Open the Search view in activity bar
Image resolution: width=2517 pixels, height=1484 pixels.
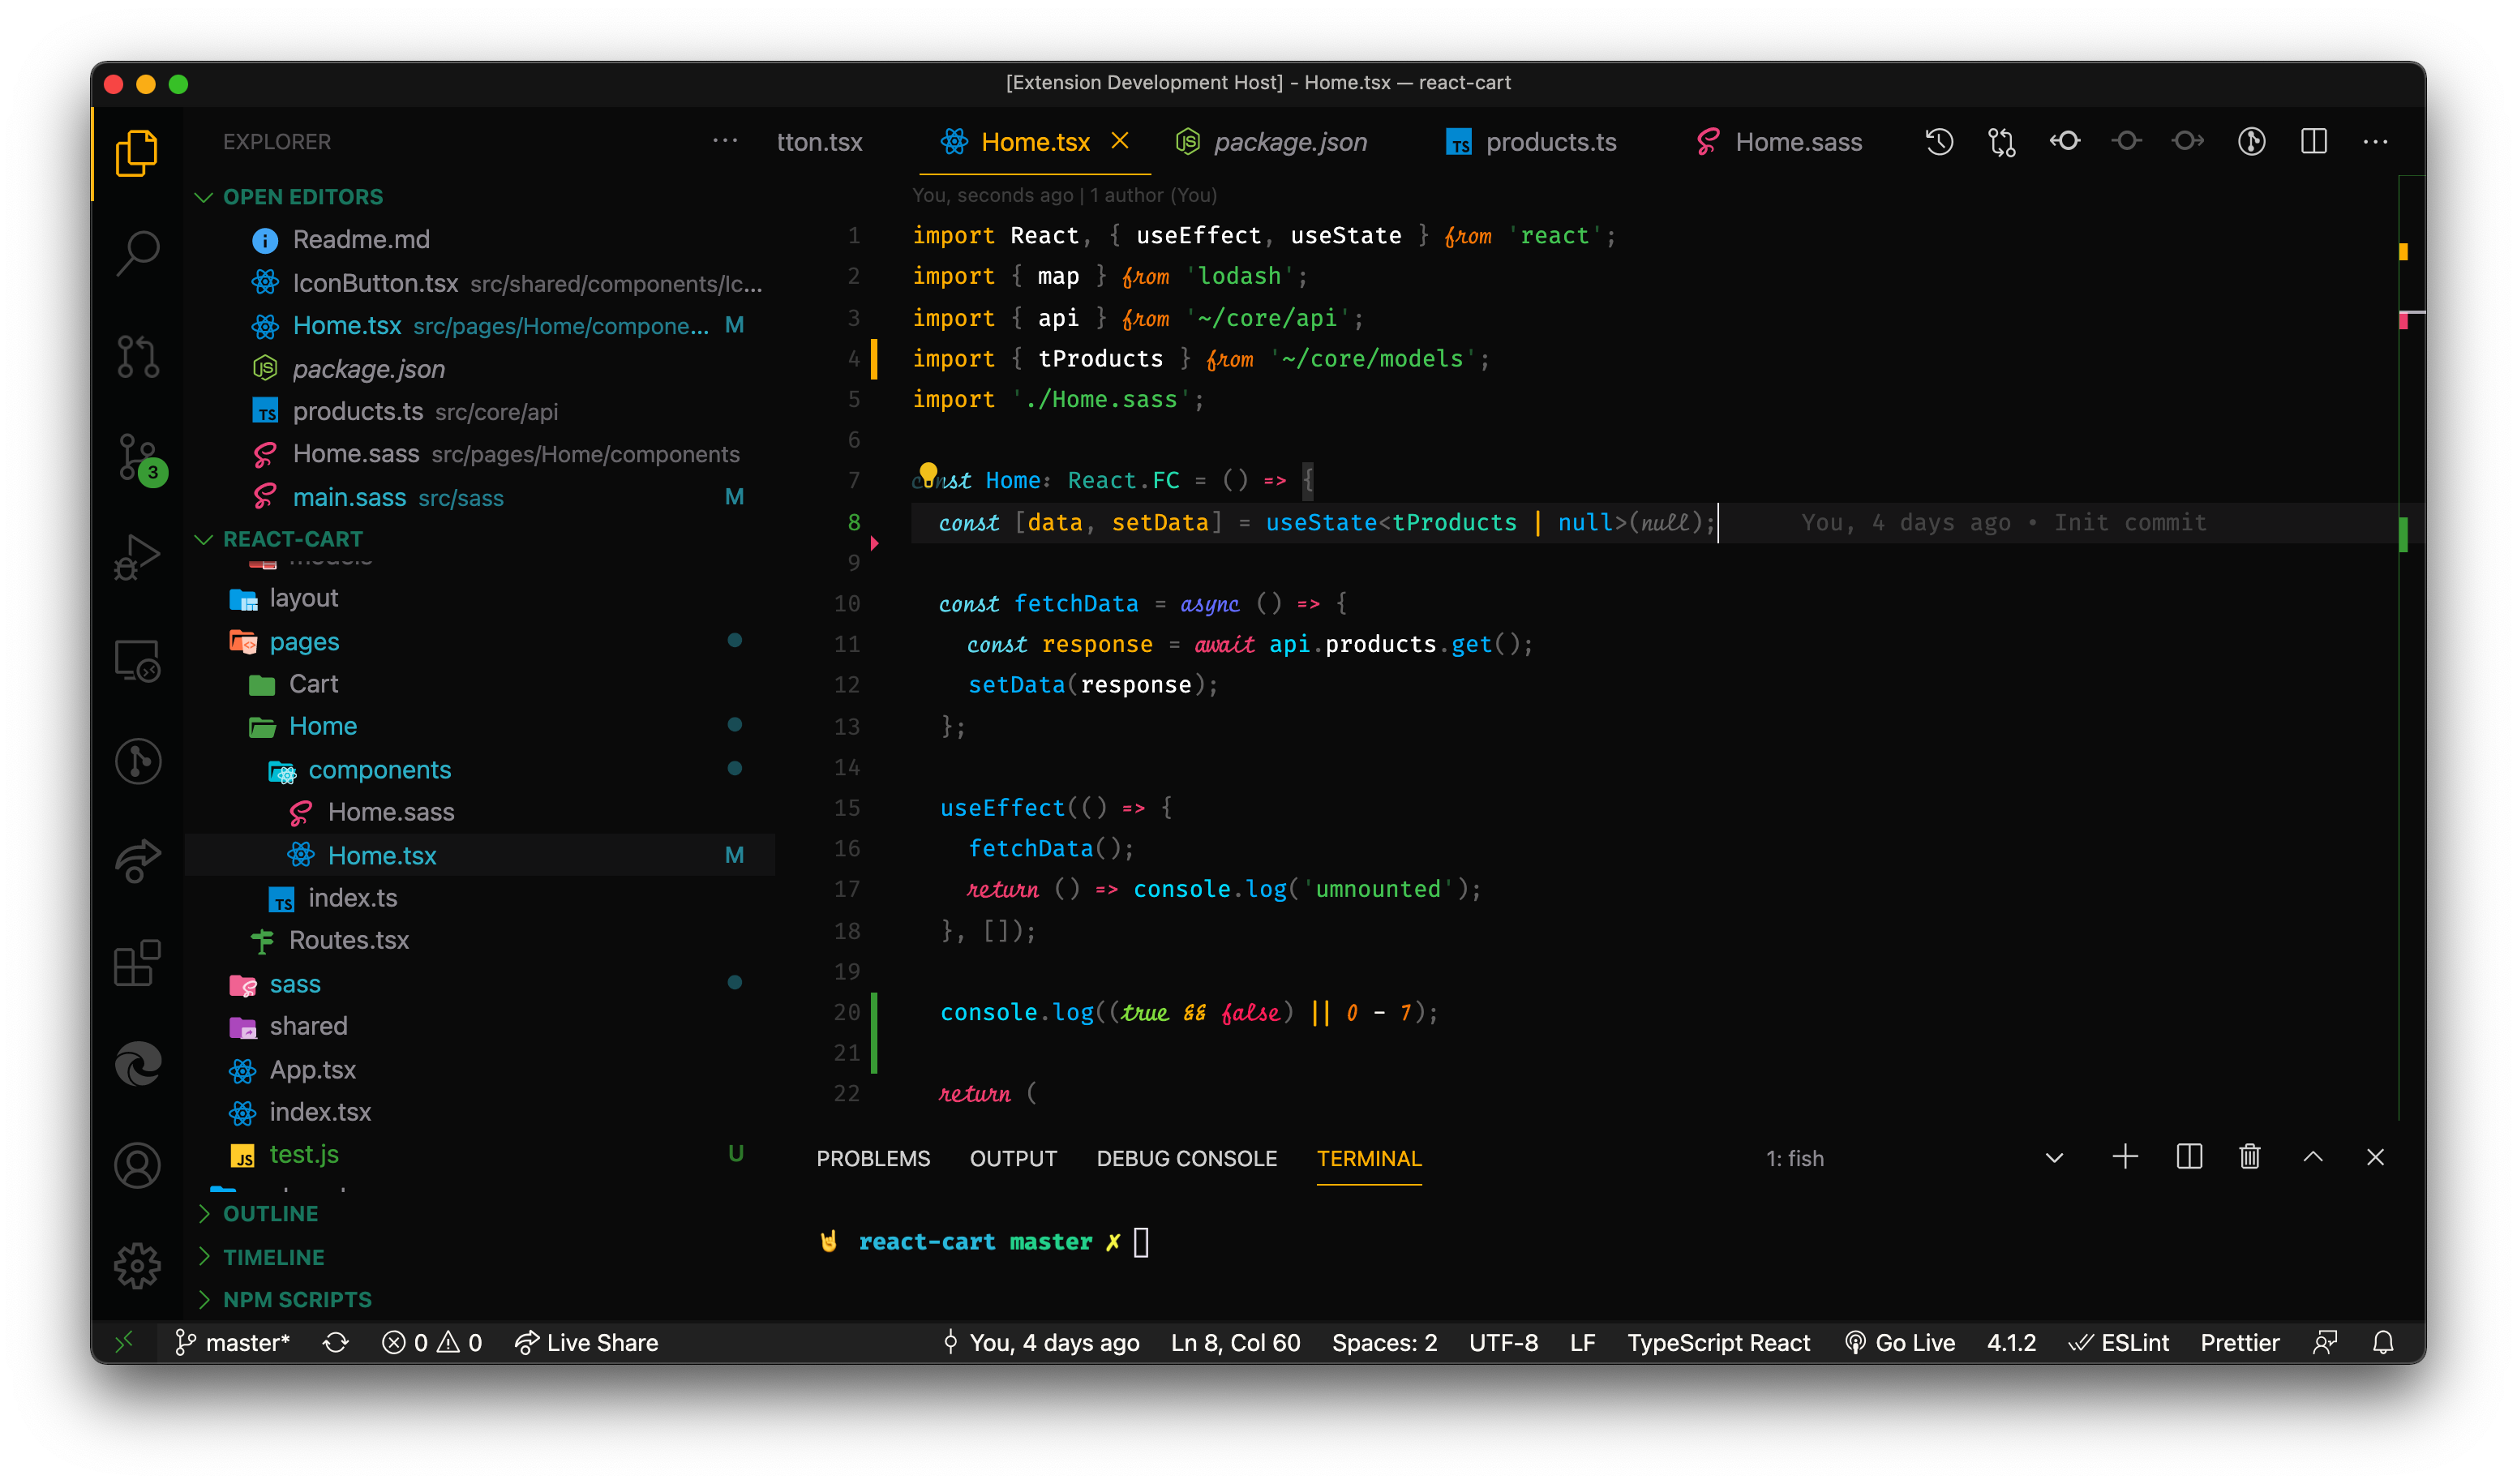(x=137, y=253)
